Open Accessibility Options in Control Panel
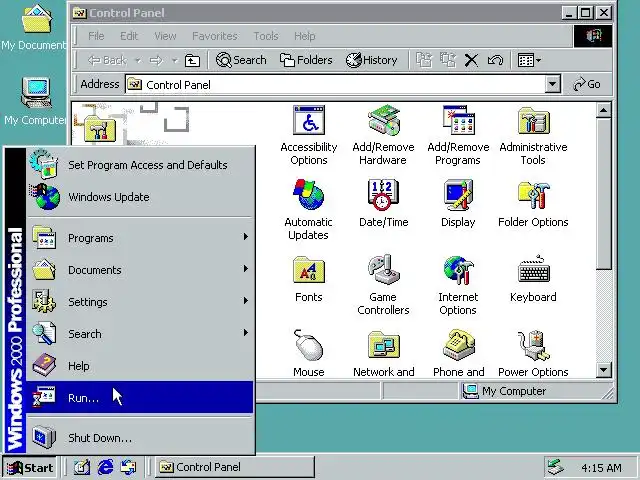Viewport: 640px width, 480px height. point(309,135)
